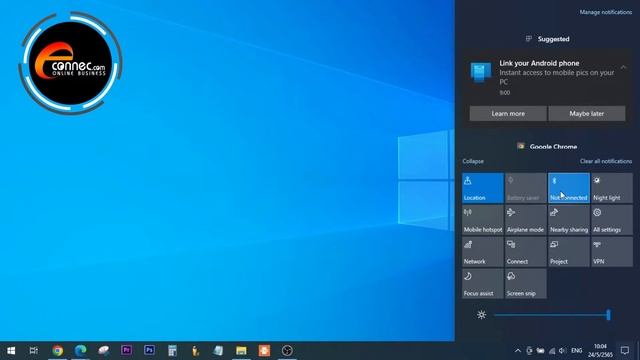Collapse the Link your Android phone notification chevron

pos(623,67)
